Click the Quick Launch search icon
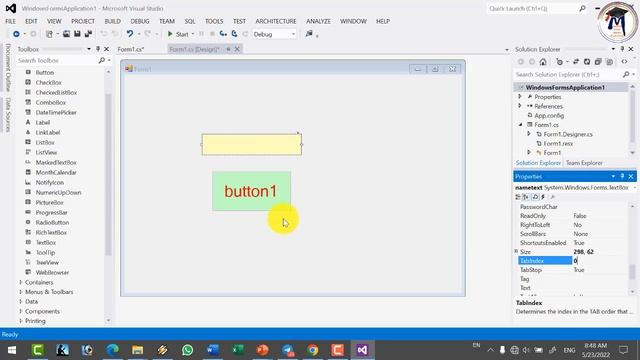The image size is (640, 360). pyautogui.click(x=582, y=8)
